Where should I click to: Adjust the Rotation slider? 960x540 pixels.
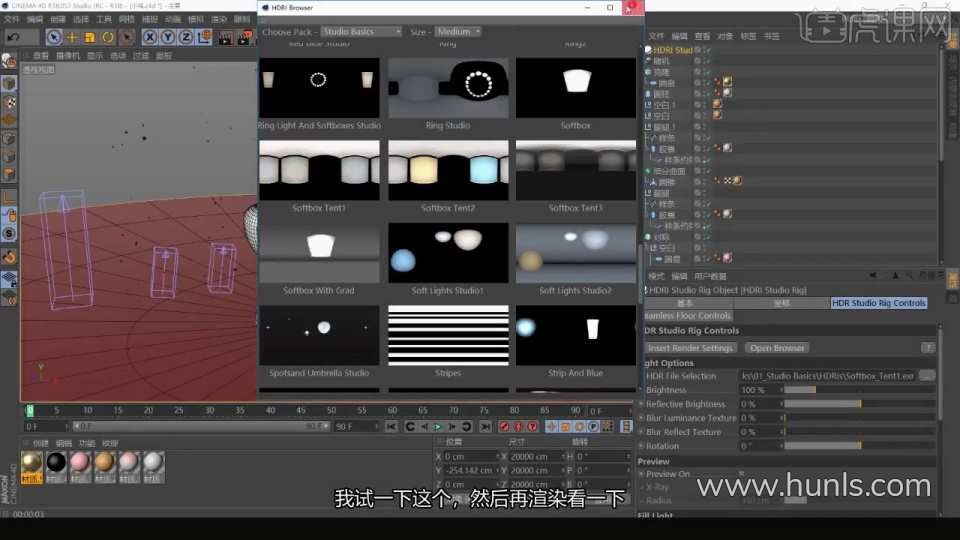pos(860,446)
